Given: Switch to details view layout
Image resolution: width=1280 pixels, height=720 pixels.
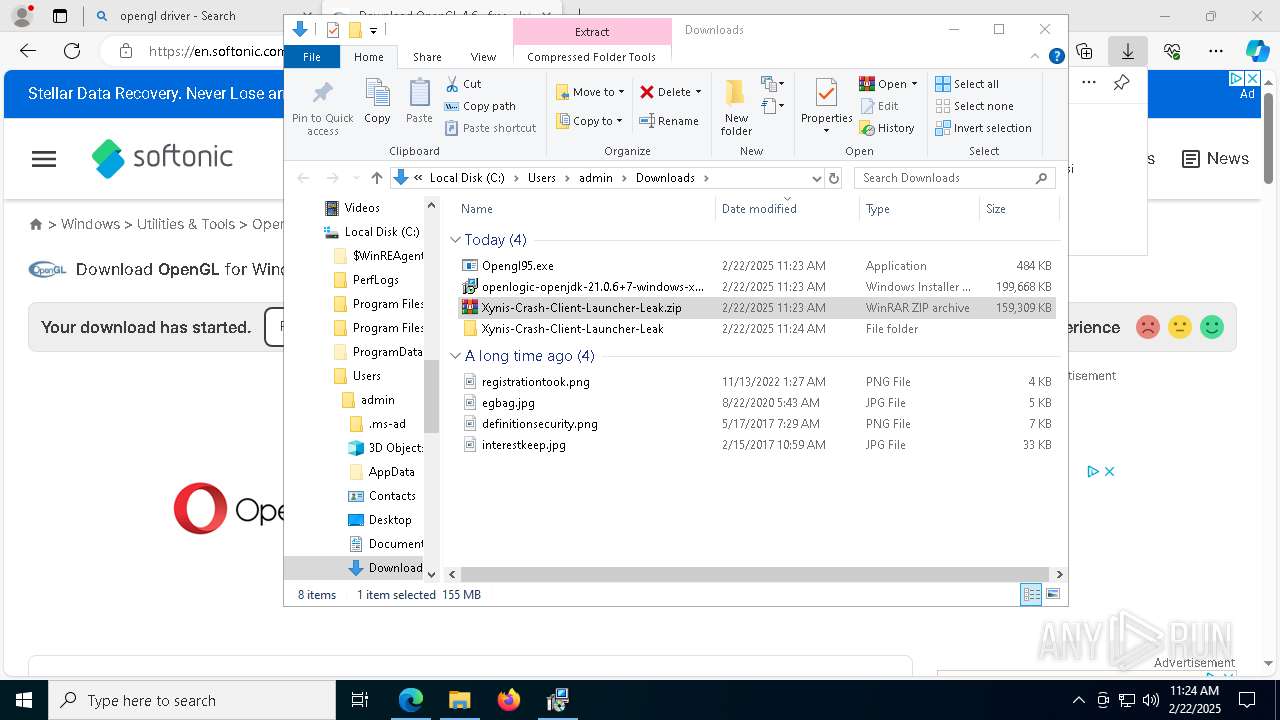Looking at the screenshot, I should 1031,595.
